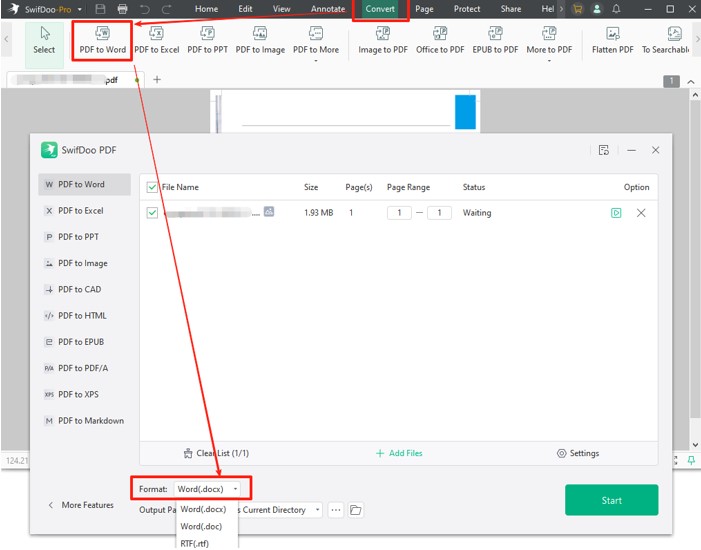Image resolution: width=701 pixels, height=550 pixels.
Task: Switch to the Convert tab
Action: pyautogui.click(x=380, y=9)
